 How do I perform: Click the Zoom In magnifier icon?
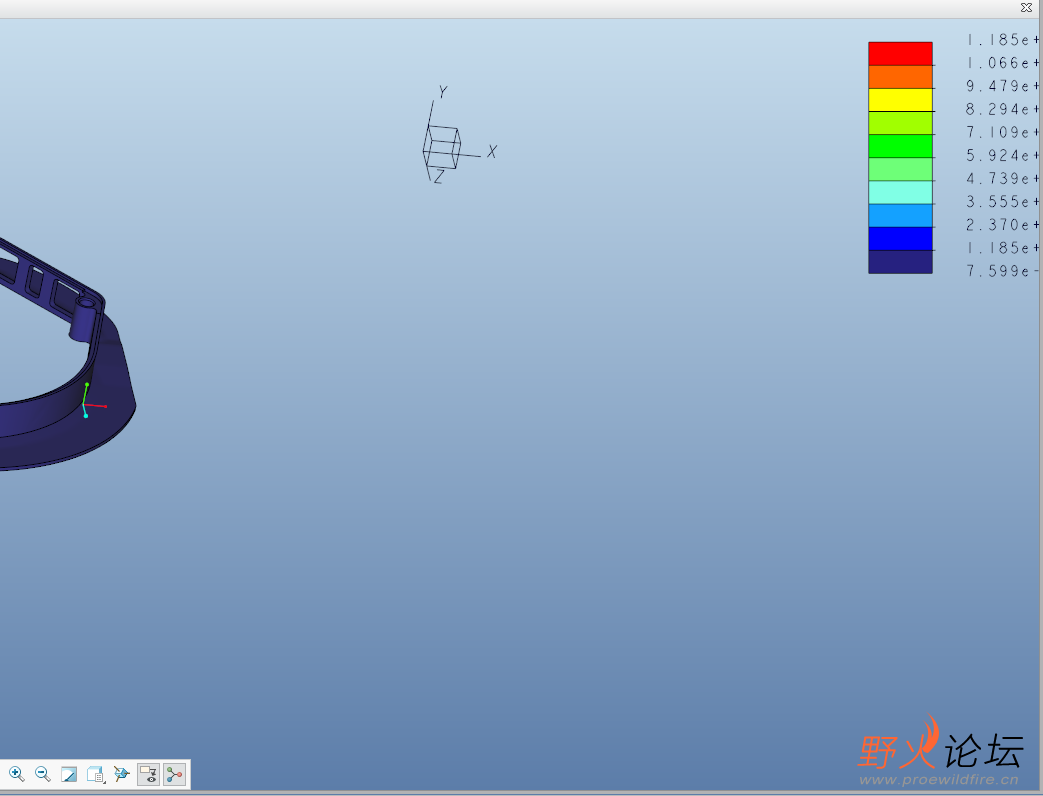pyautogui.click(x=17, y=774)
